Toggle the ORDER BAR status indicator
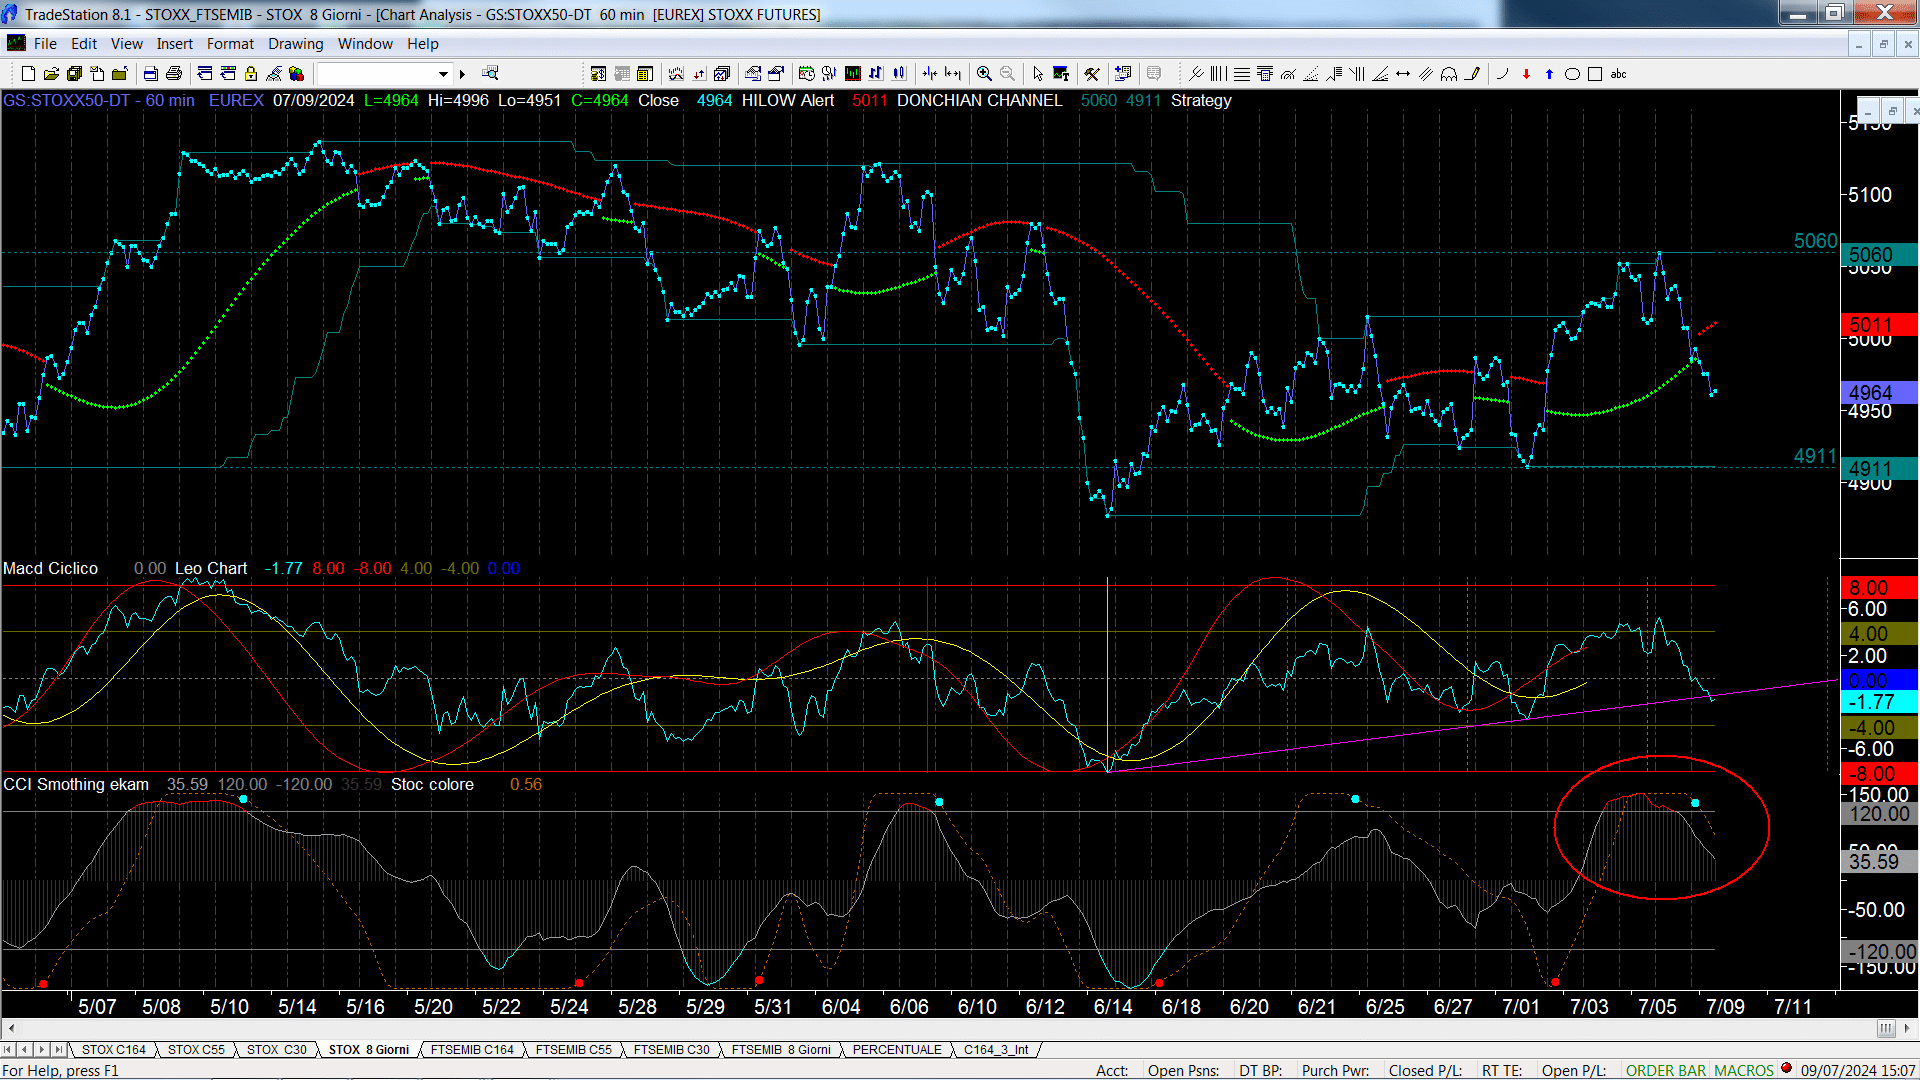Viewport: 1920px width, 1080px height. pyautogui.click(x=1665, y=1071)
